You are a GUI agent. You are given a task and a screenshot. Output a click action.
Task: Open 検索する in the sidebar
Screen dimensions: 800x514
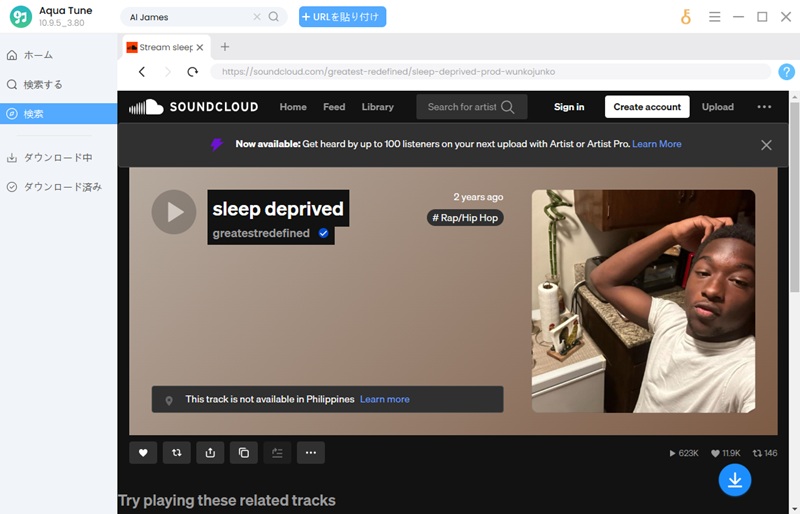point(35,84)
